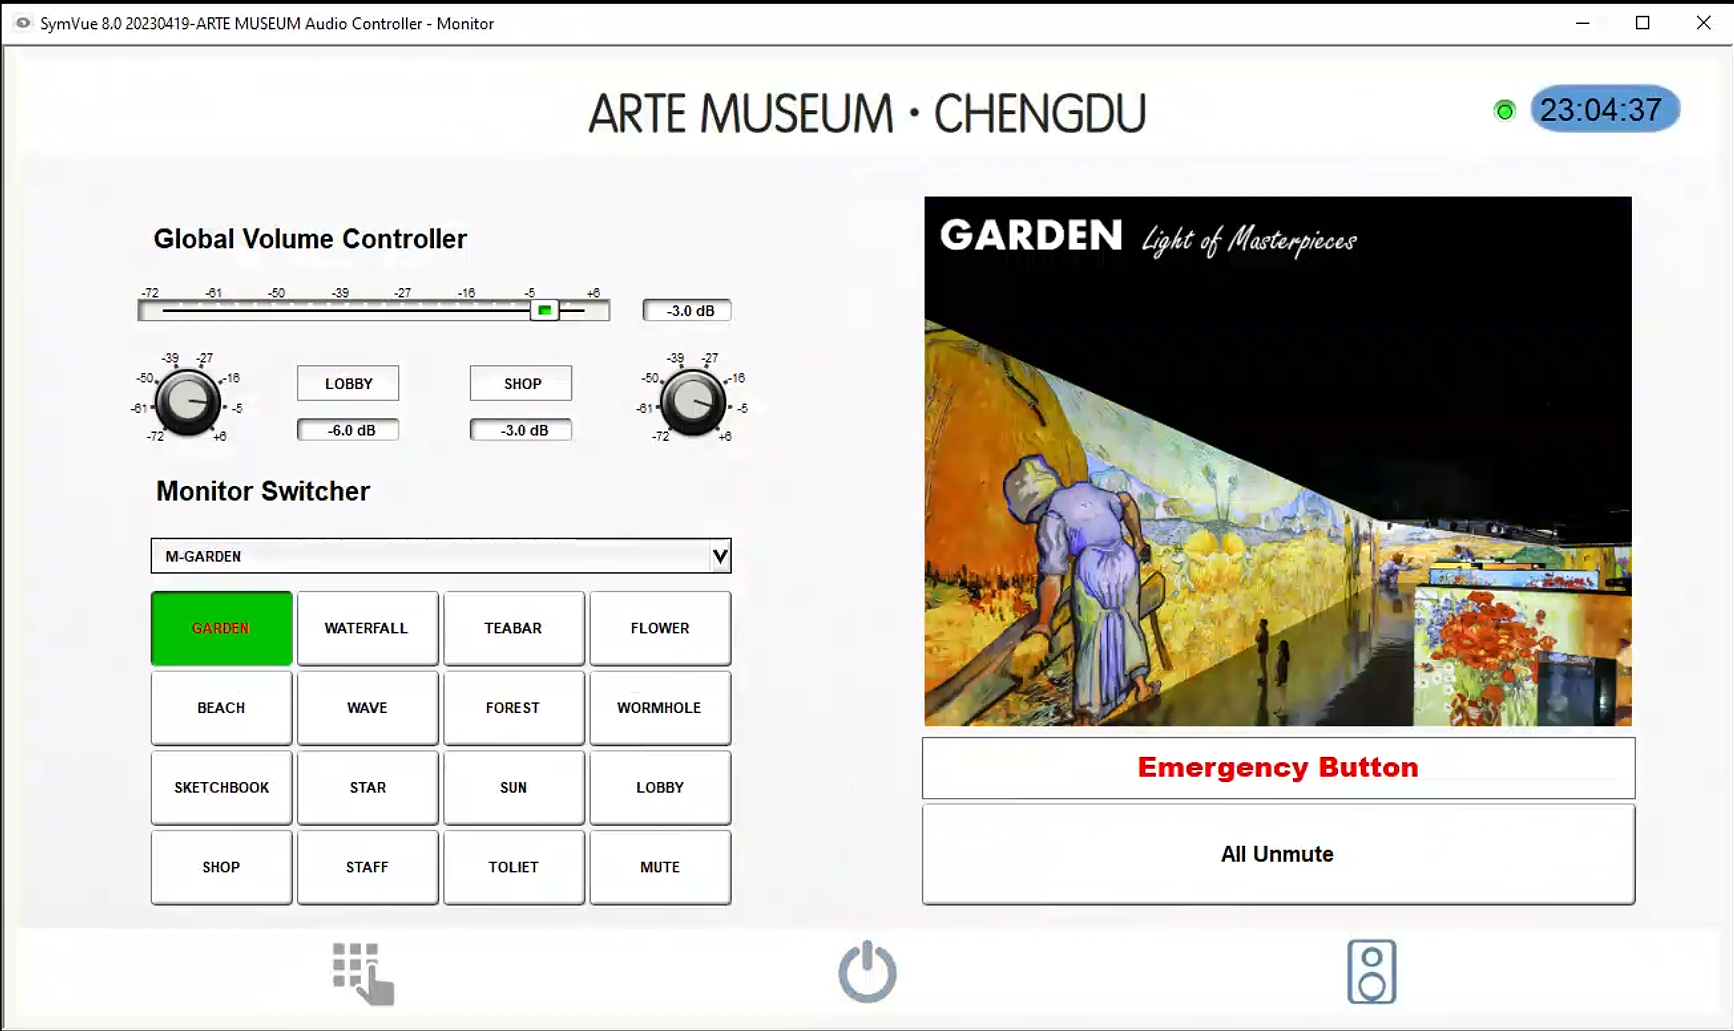The width and height of the screenshot is (1734, 1031).
Task: Click the LOBBY -6.0 dB value field
Action: [x=348, y=430]
